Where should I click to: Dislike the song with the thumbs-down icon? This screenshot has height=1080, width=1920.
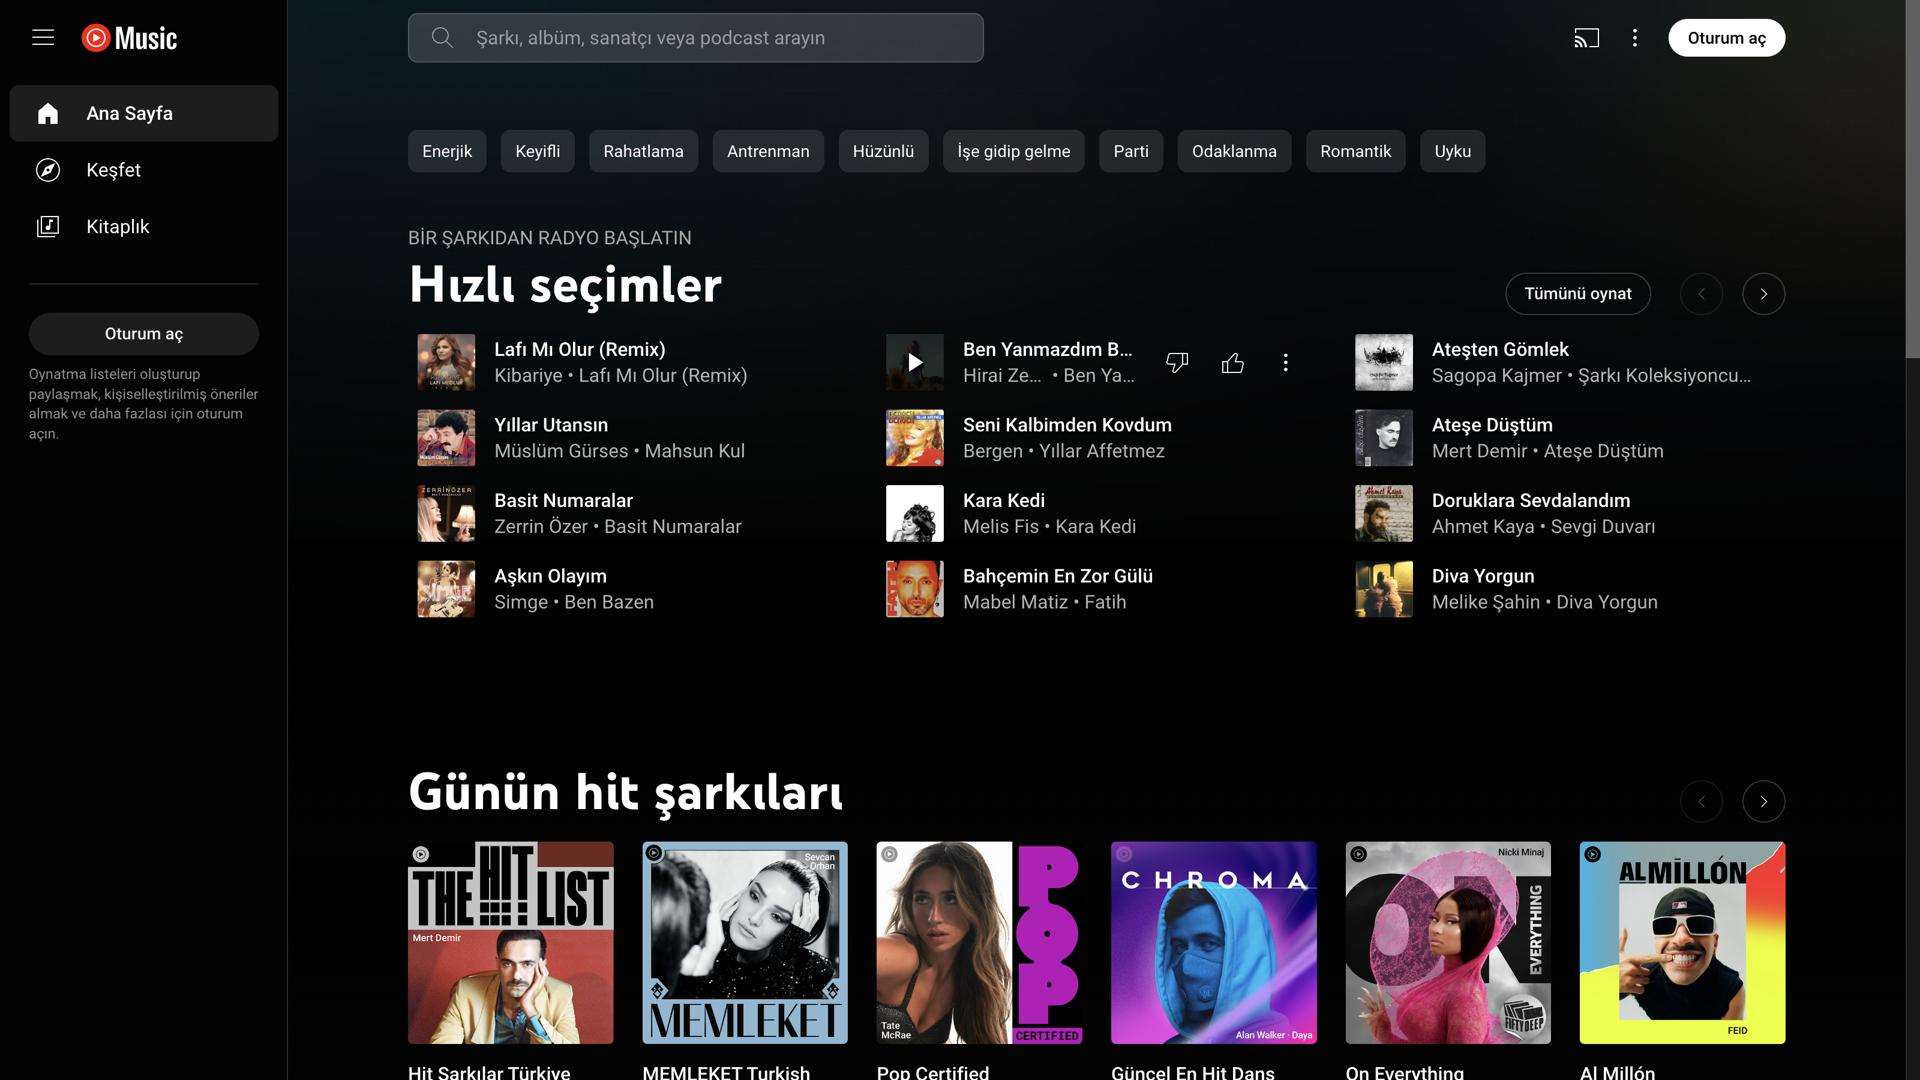pyautogui.click(x=1177, y=362)
